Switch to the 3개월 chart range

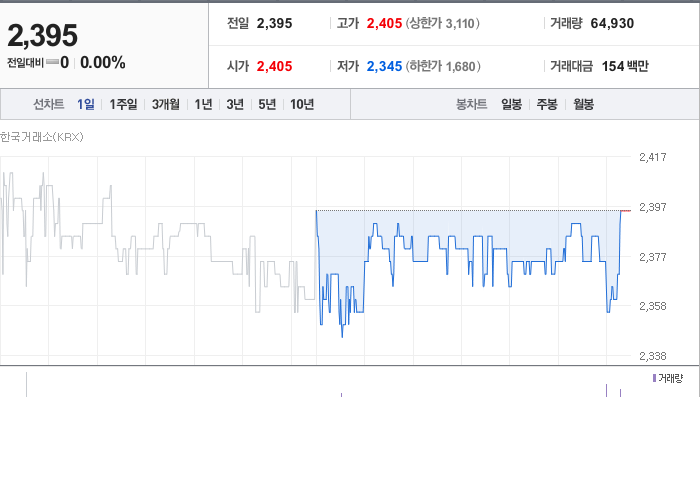166,104
